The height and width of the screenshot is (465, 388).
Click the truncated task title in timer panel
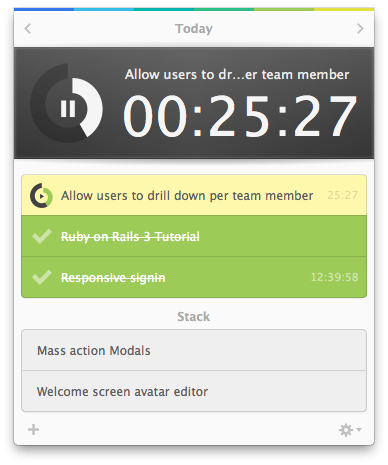[237, 74]
